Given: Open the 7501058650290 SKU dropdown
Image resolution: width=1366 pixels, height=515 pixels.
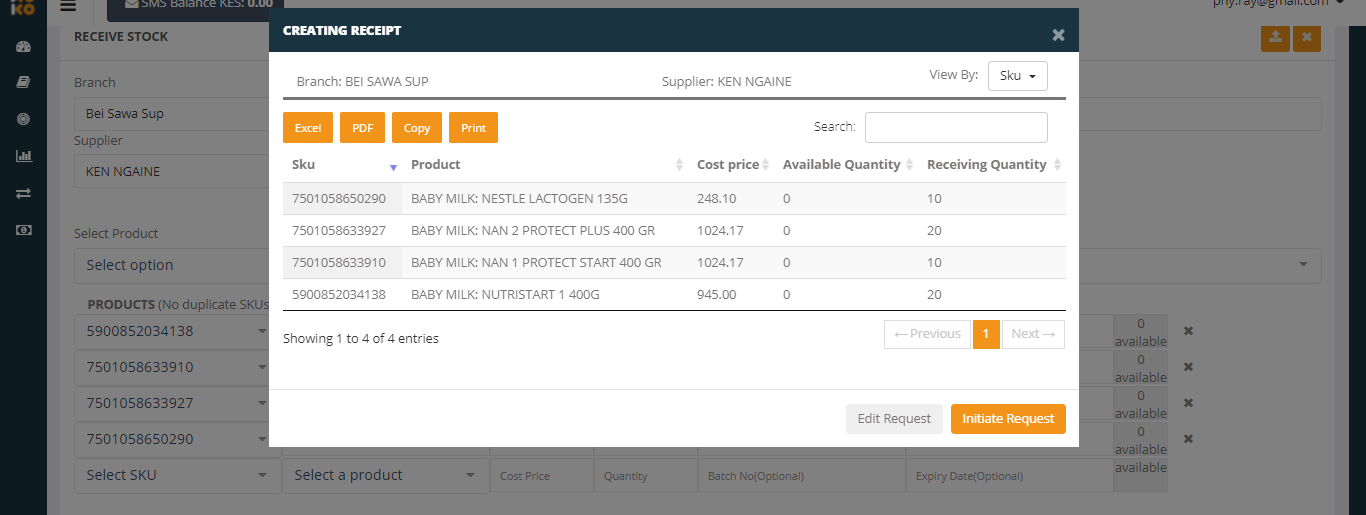Looking at the screenshot, I should [178, 439].
